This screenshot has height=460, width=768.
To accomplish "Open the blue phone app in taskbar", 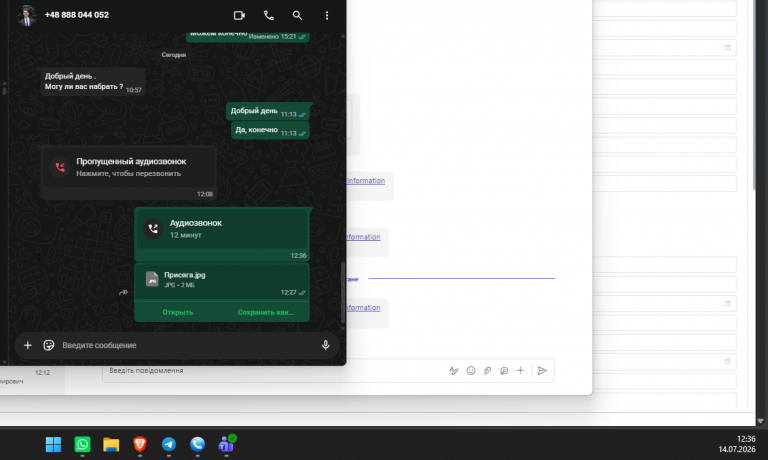I will [x=197, y=444].
